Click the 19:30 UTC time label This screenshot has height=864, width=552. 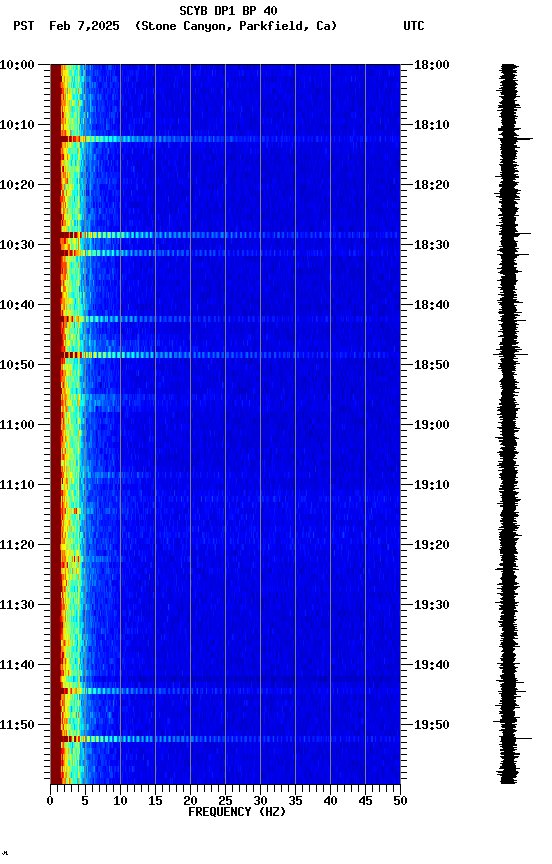[x=432, y=605]
